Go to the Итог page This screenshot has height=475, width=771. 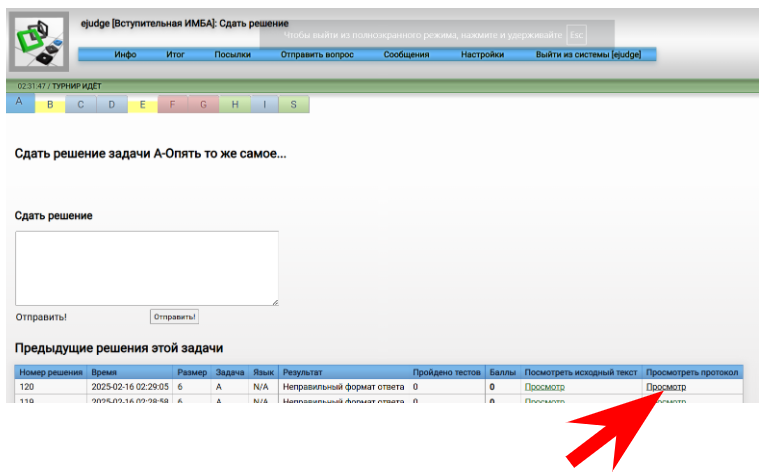175,55
